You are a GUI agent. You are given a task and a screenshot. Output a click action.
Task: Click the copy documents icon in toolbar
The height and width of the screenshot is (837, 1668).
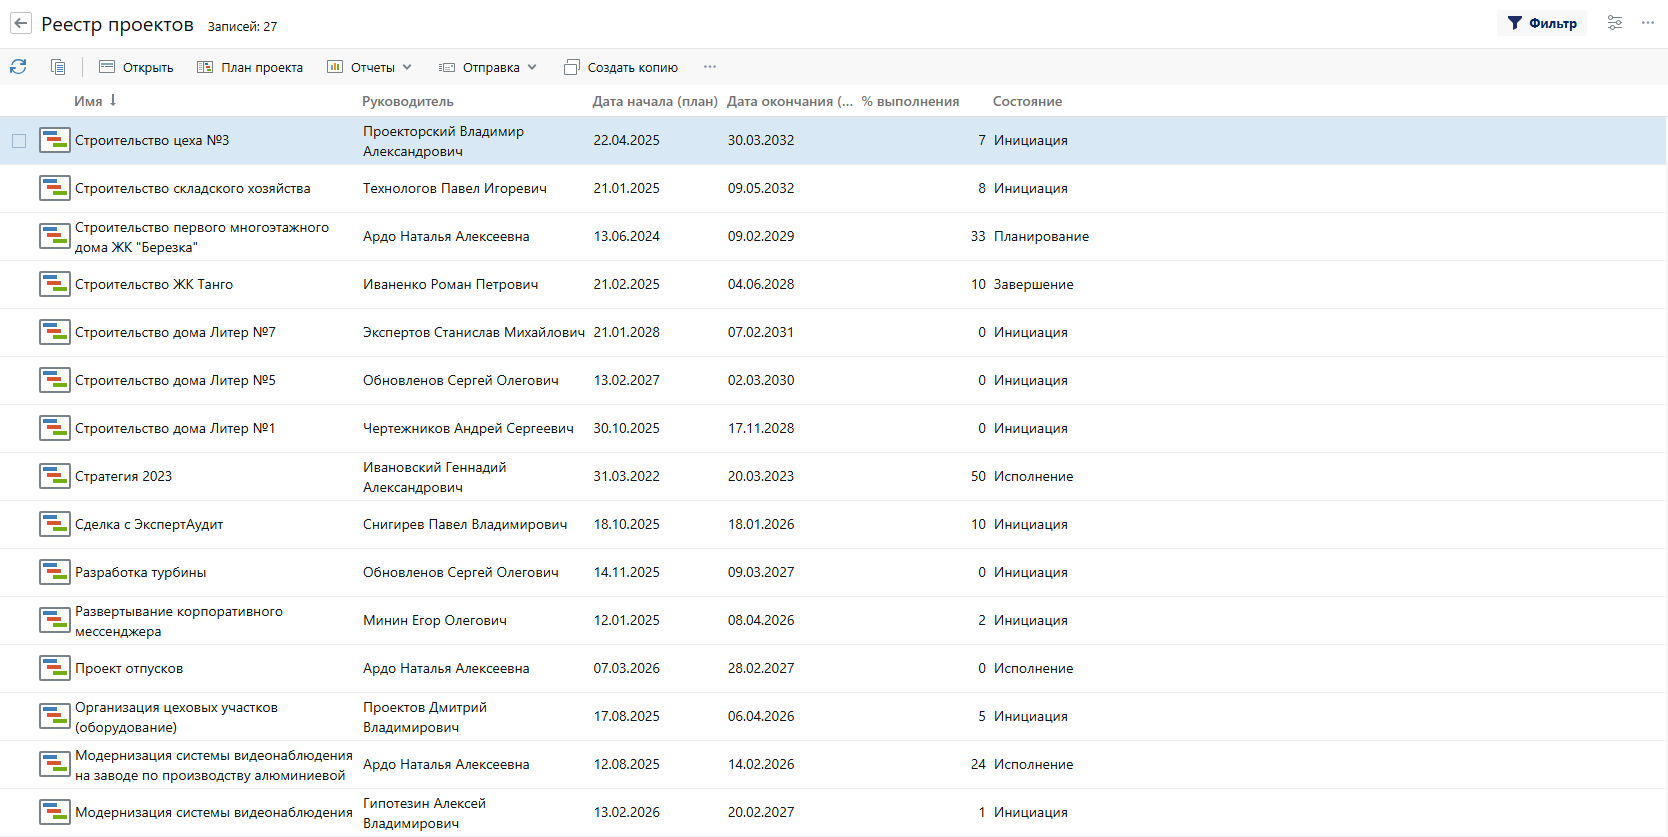(58, 67)
